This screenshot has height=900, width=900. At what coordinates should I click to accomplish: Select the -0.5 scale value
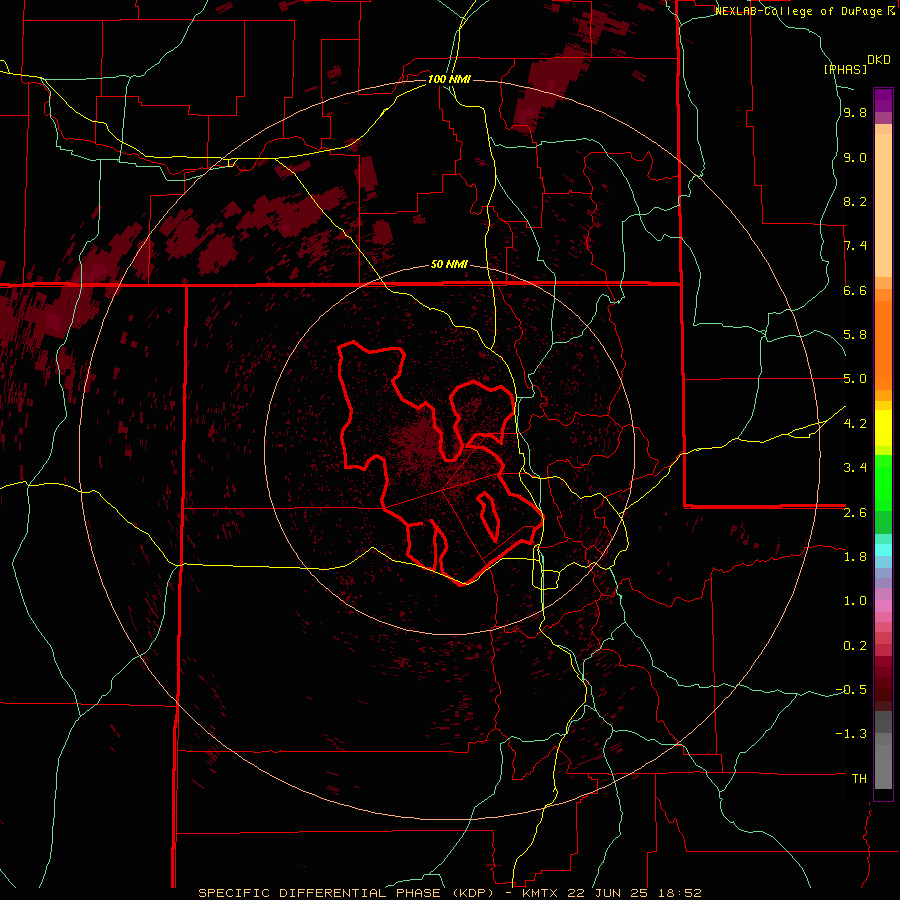click(851, 690)
